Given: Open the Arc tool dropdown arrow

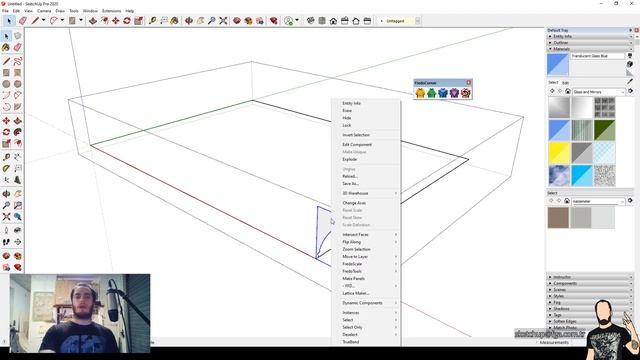Looking at the screenshot, I should 62,20.
